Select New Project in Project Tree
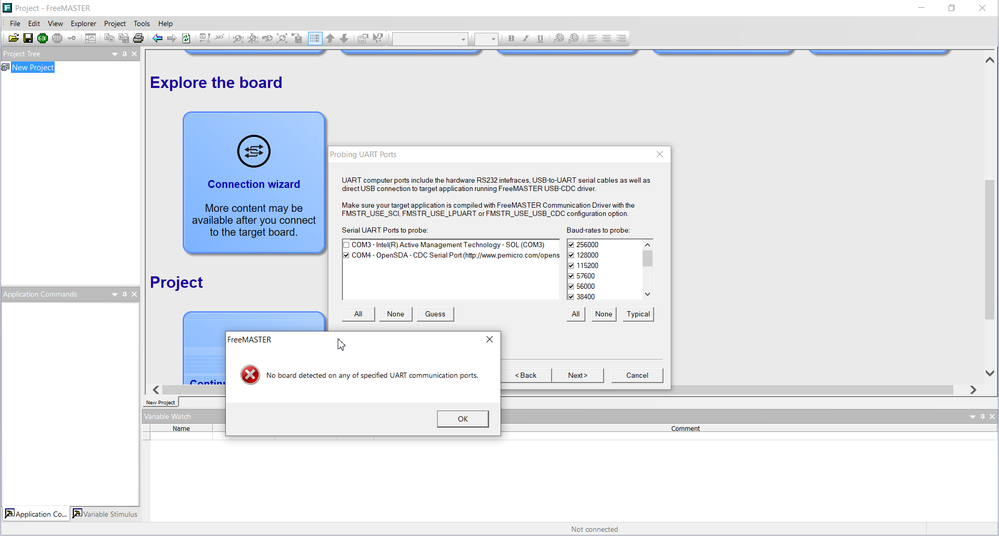Viewport: 999px width, 536px height. click(32, 68)
